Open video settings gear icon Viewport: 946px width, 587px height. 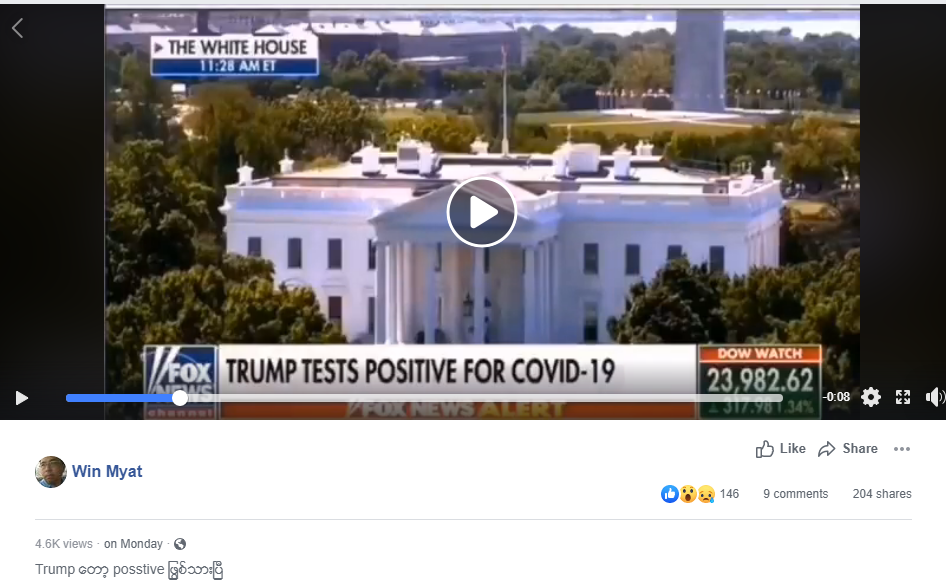pyautogui.click(x=870, y=397)
